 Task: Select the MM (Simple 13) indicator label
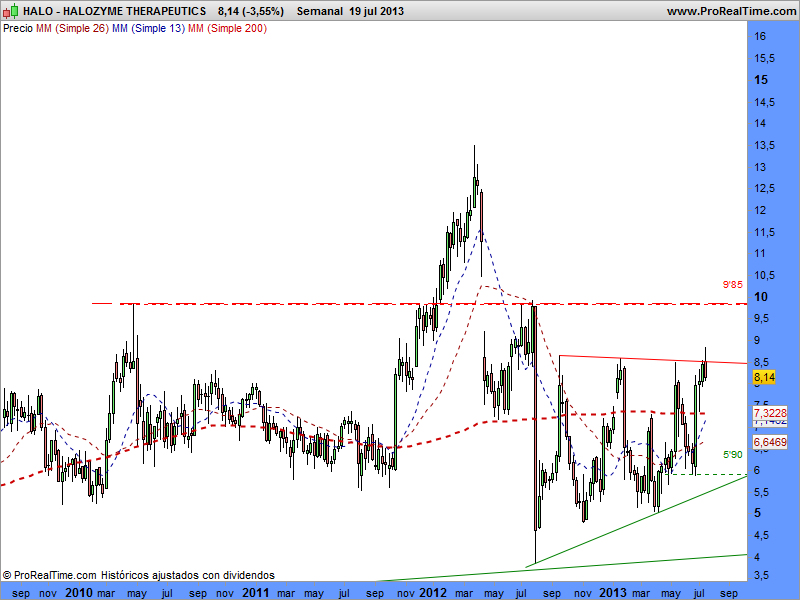(148, 29)
